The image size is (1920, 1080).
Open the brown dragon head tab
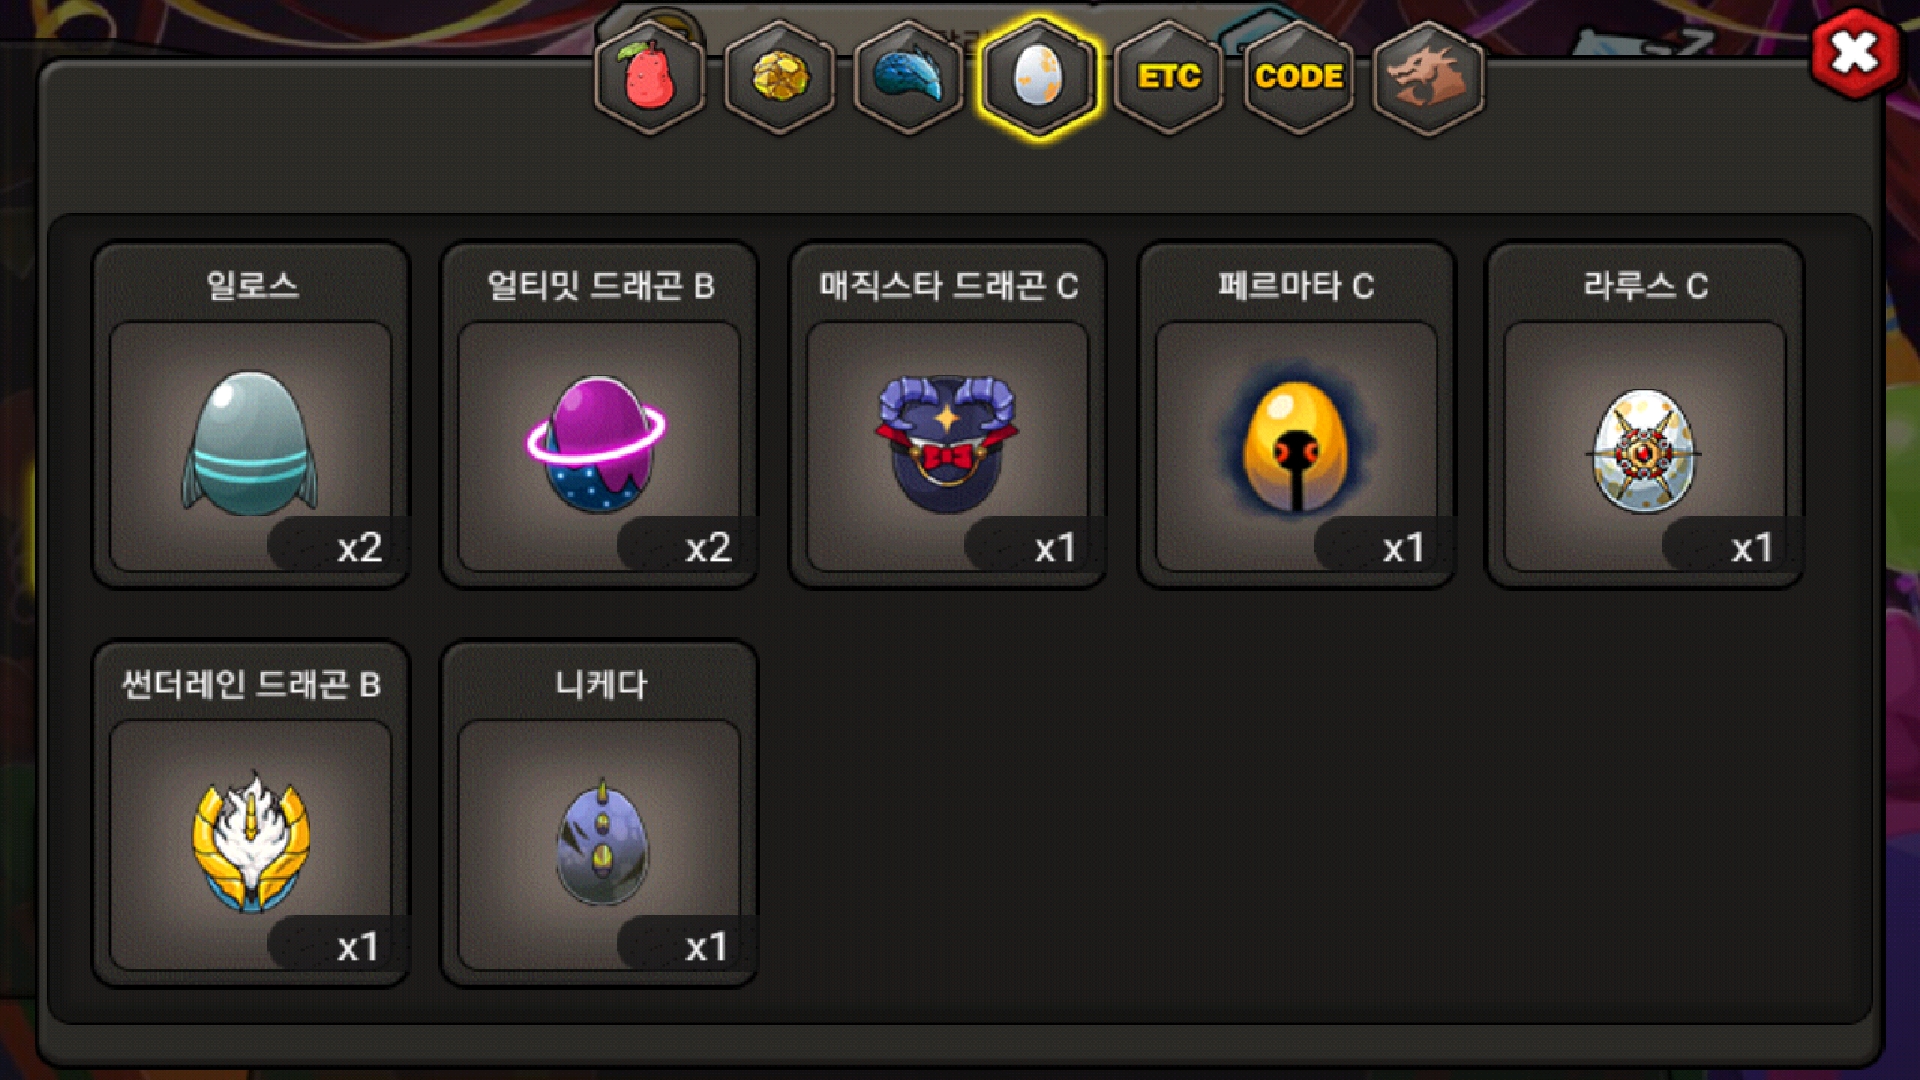click(x=1429, y=77)
